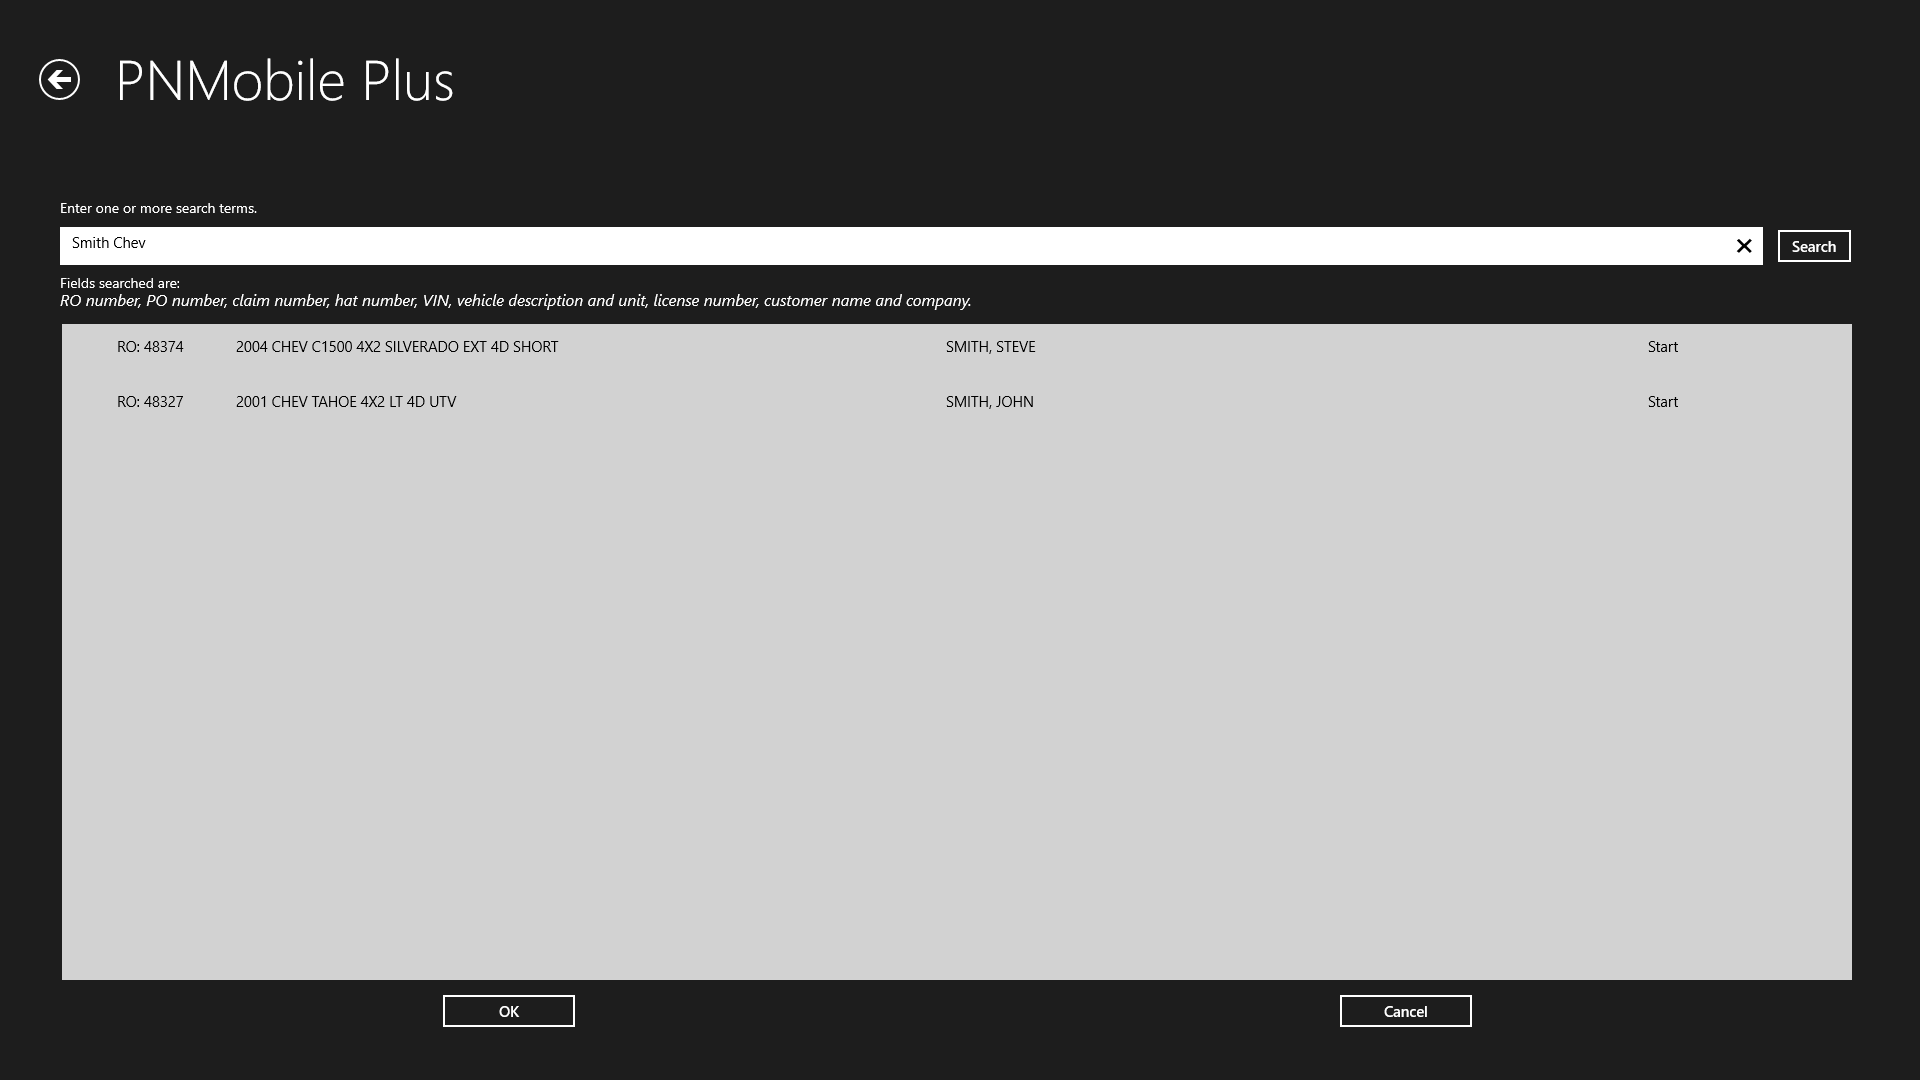Click customer name SMITH, STEVE
1920x1080 pixels.
click(990, 347)
